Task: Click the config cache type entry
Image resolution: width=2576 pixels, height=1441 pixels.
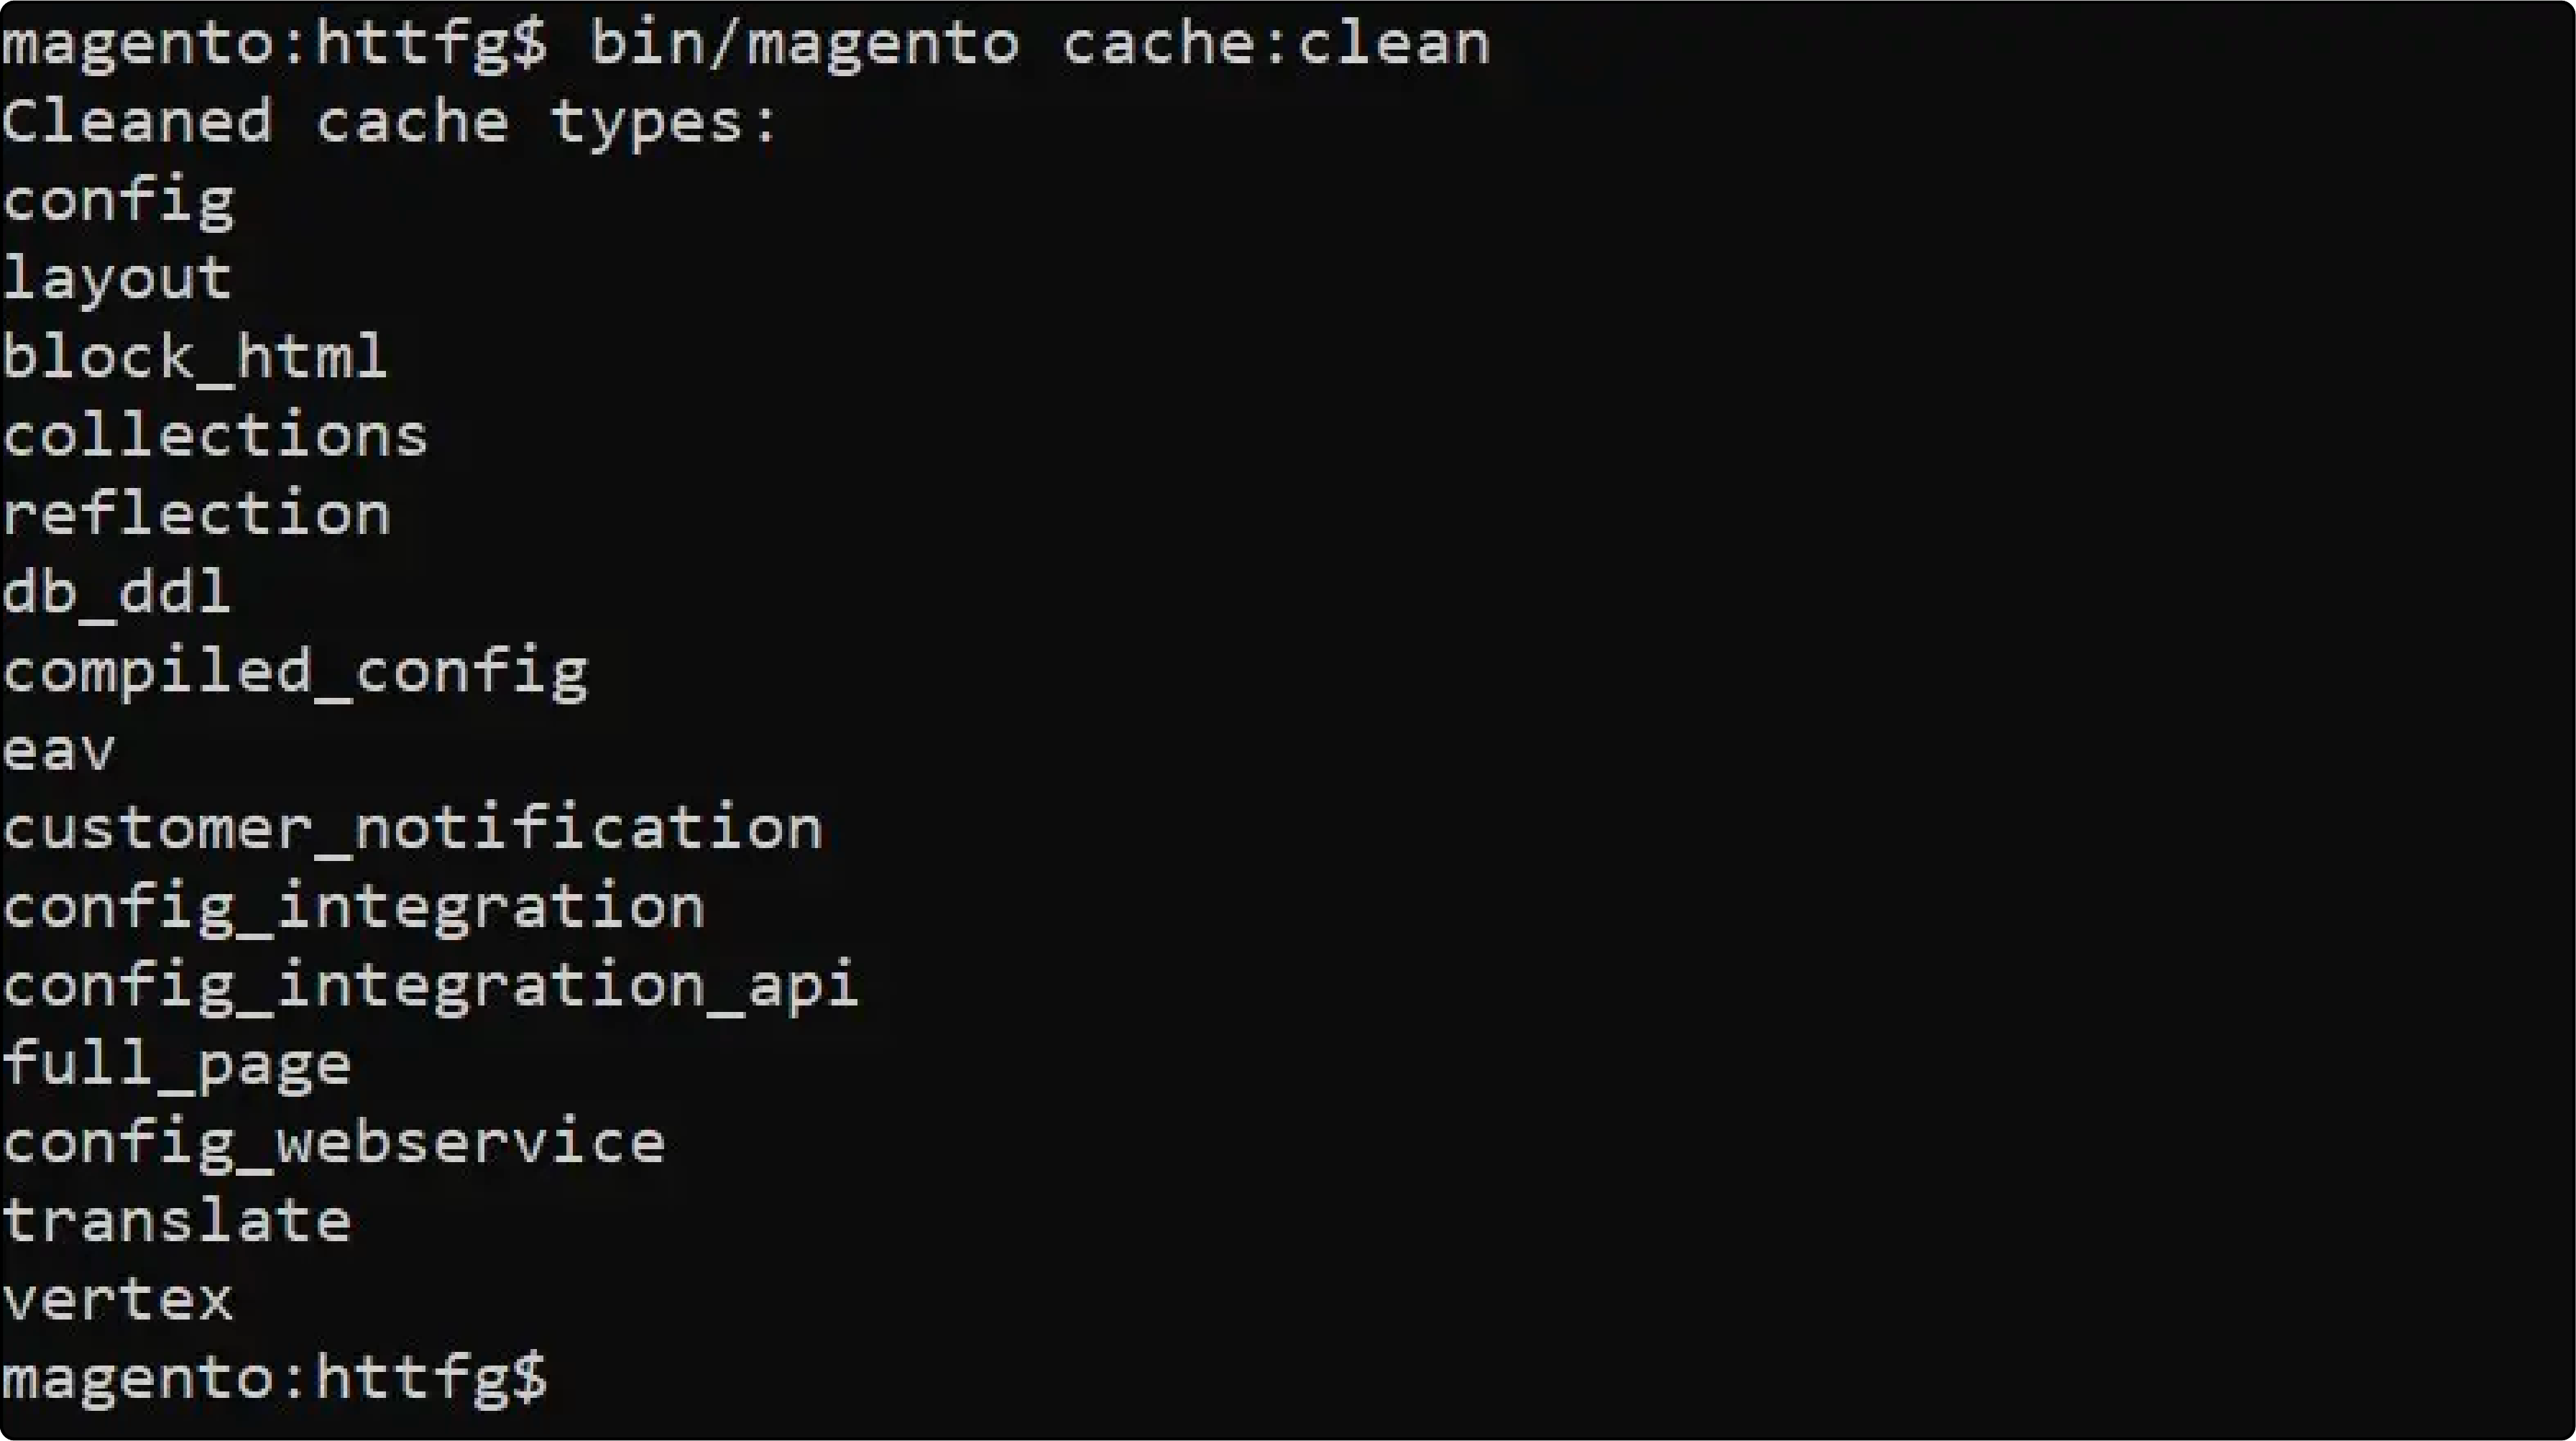Action: click(x=115, y=198)
